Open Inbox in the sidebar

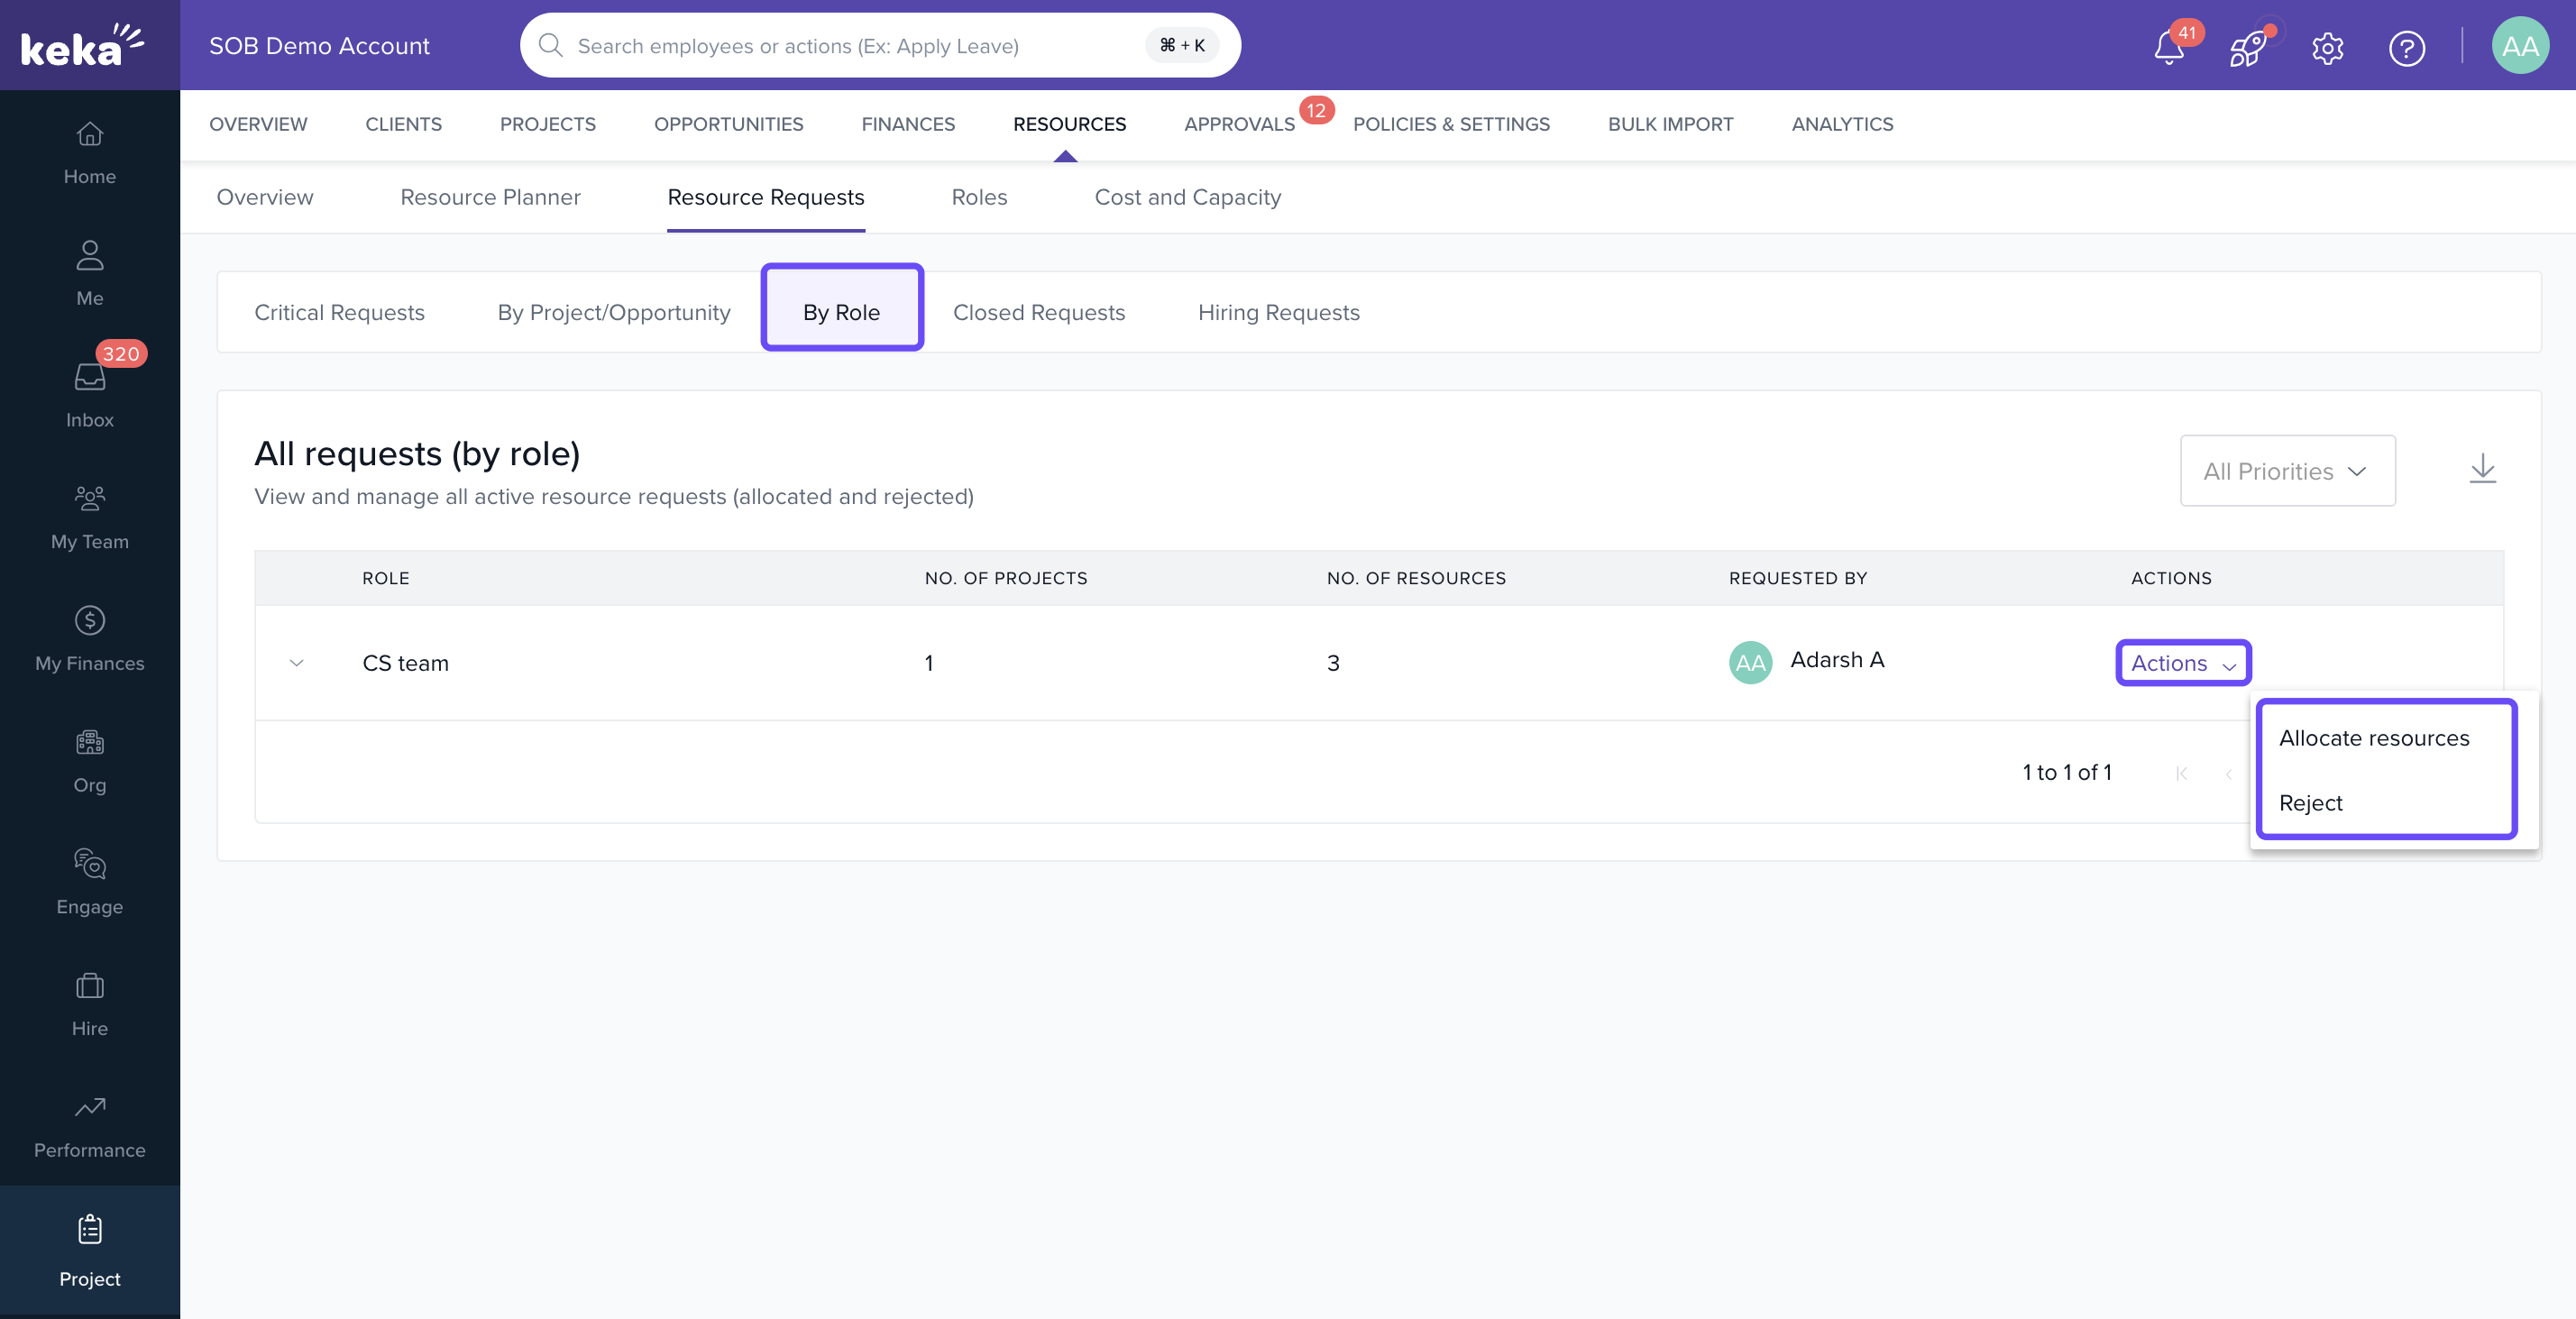point(89,394)
